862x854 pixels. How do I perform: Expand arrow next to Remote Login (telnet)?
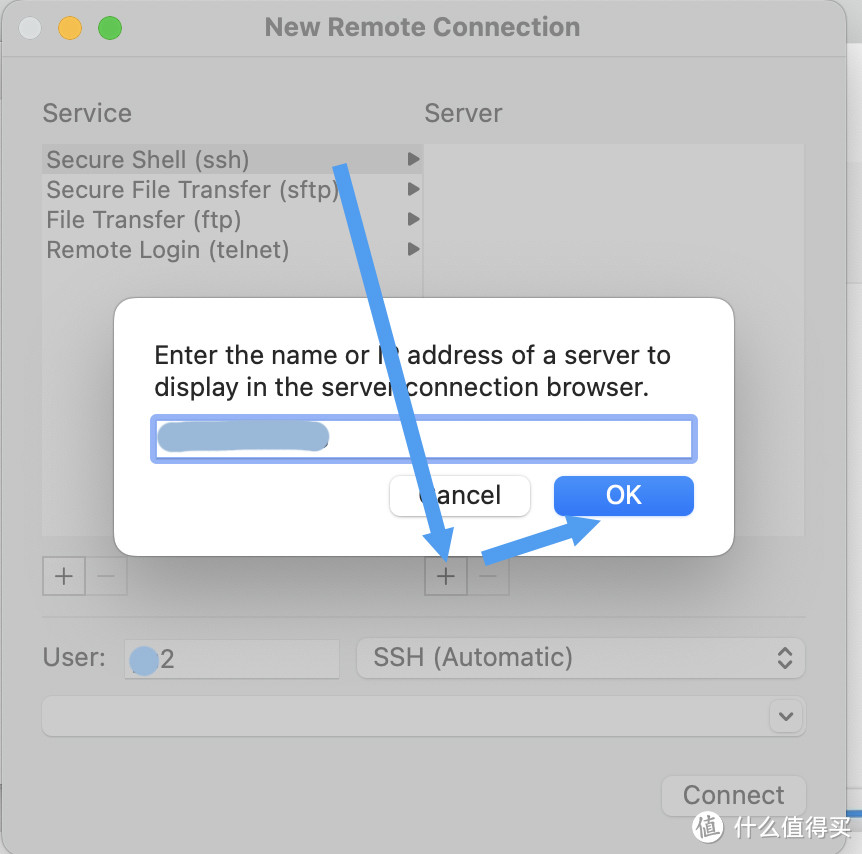[413, 250]
